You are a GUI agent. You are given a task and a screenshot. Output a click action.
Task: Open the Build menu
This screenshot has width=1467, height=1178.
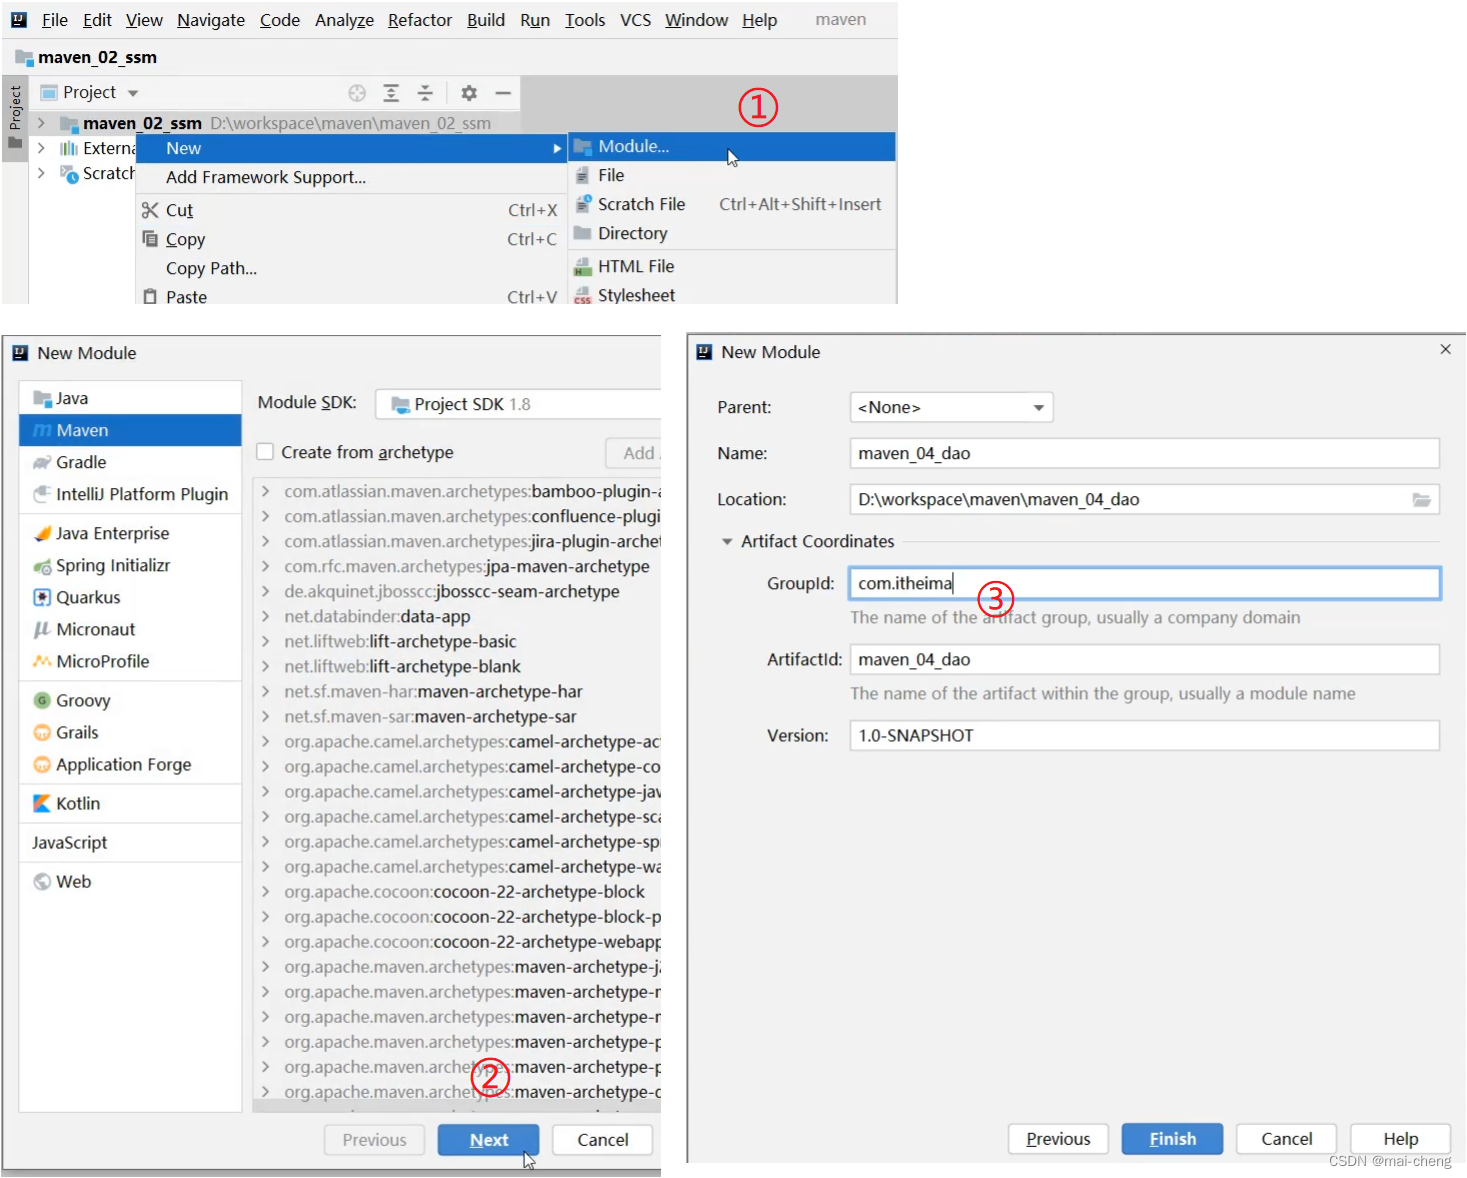point(486,20)
